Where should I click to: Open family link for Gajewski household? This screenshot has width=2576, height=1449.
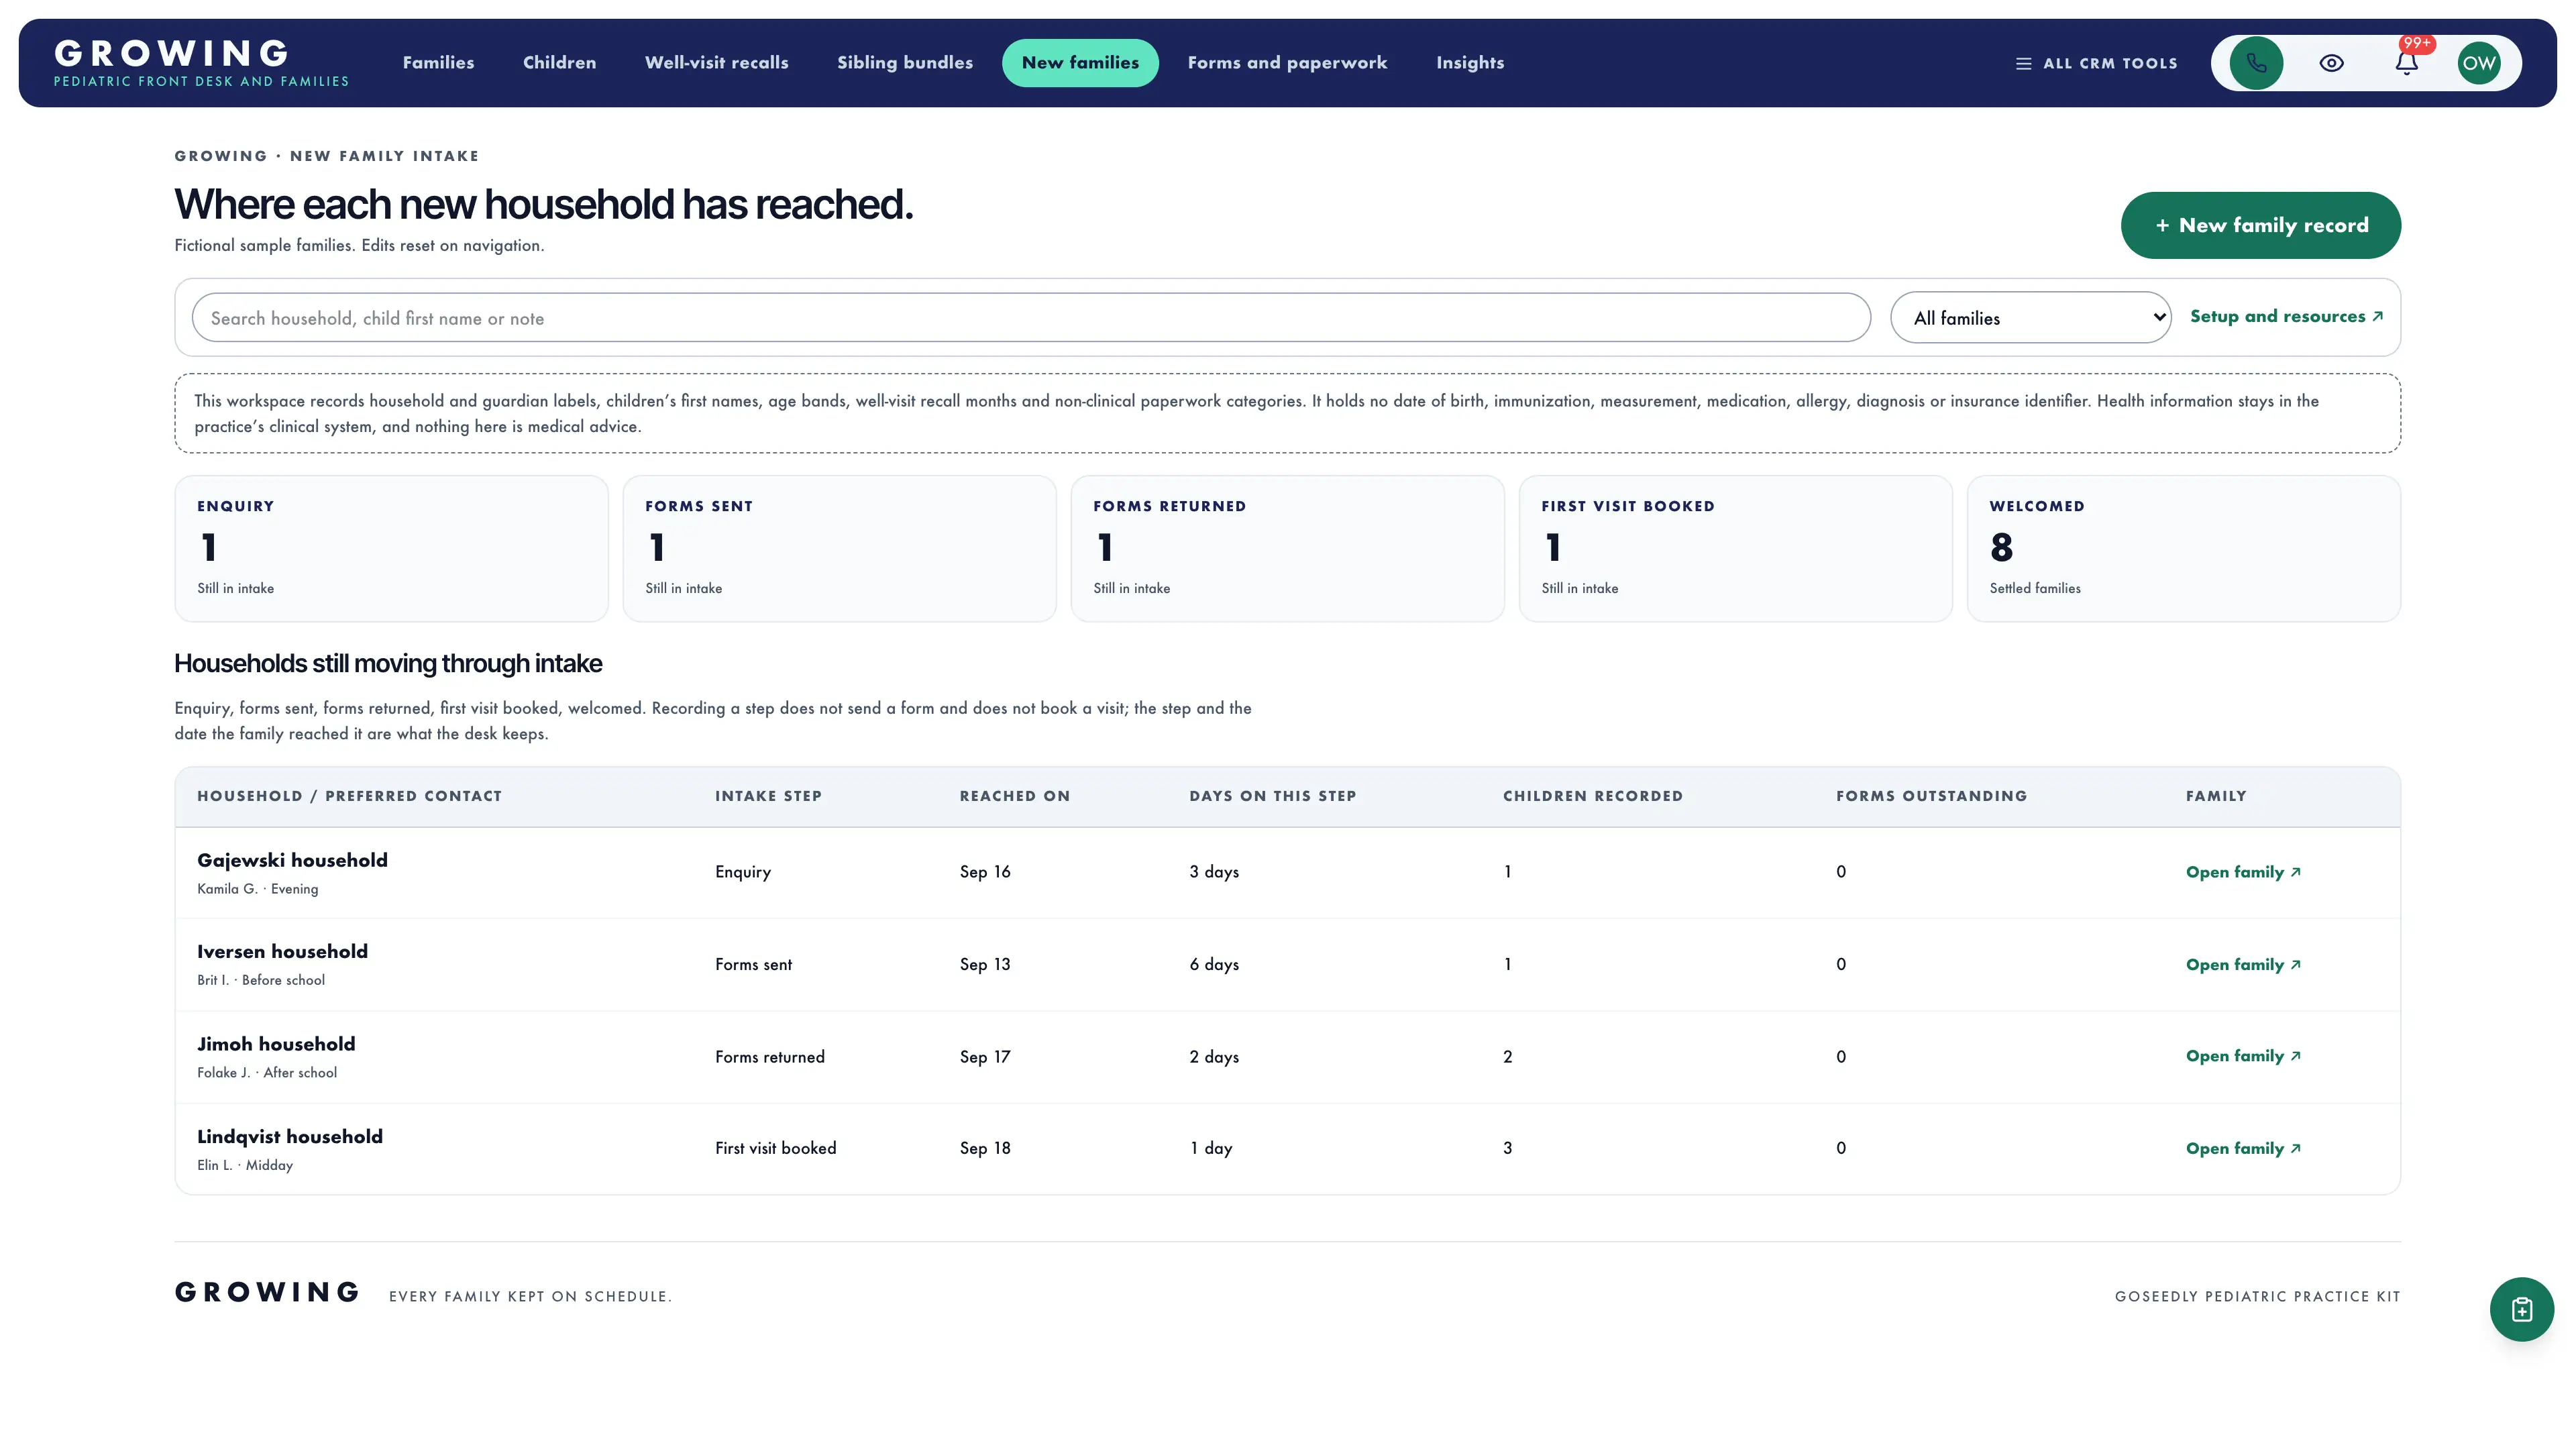point(2243,872)
